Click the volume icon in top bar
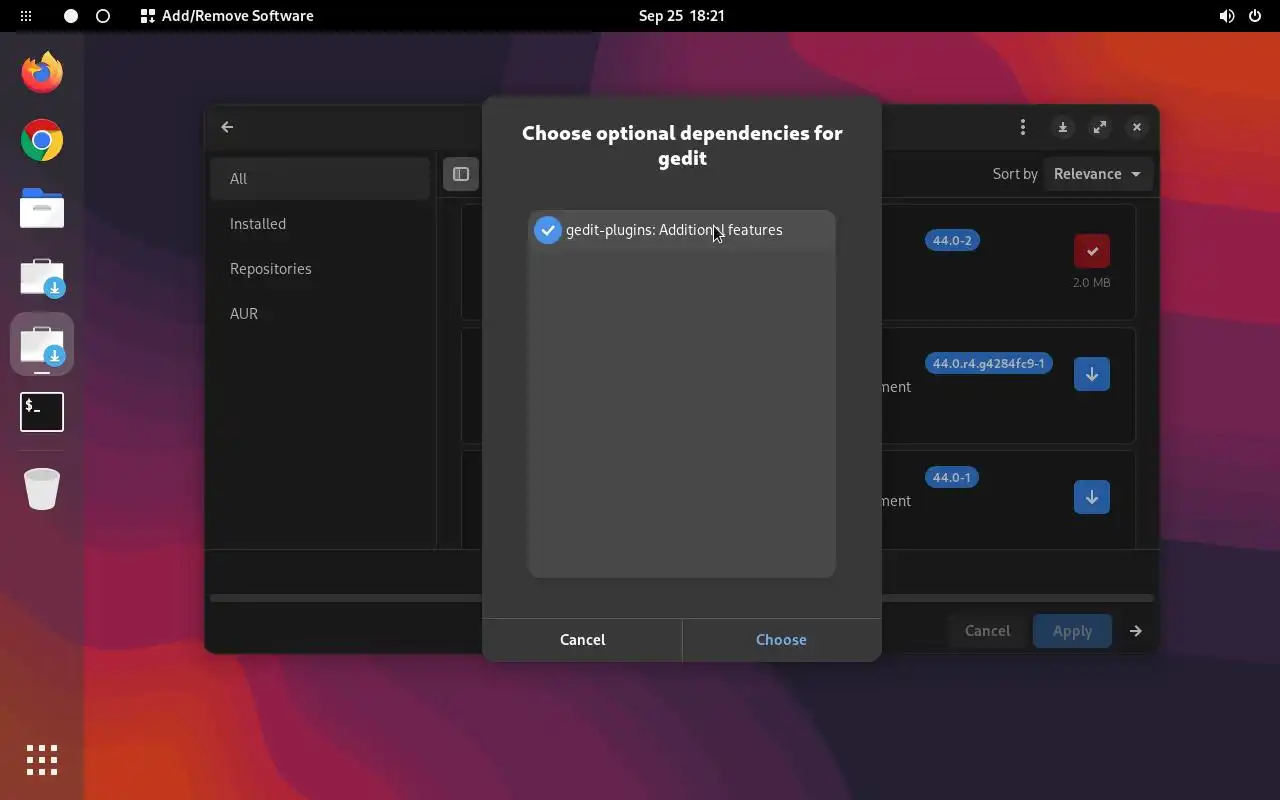Screen dimensions: 1280x800 (x=1227, y=16)
